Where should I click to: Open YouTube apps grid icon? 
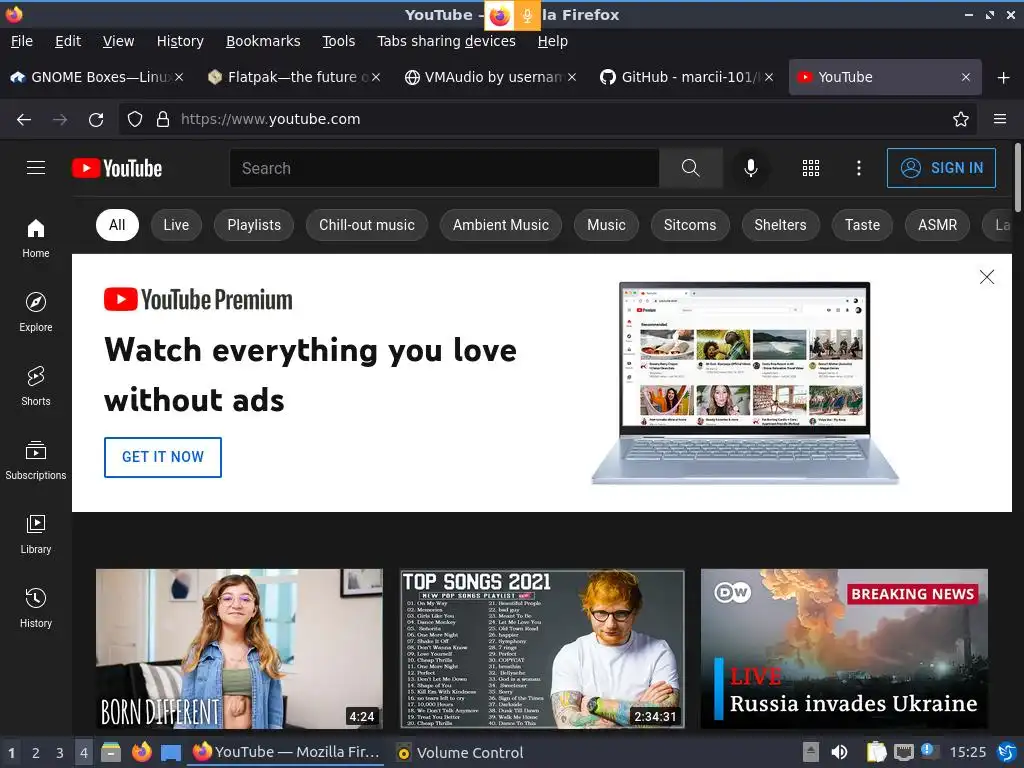[810, 168]
